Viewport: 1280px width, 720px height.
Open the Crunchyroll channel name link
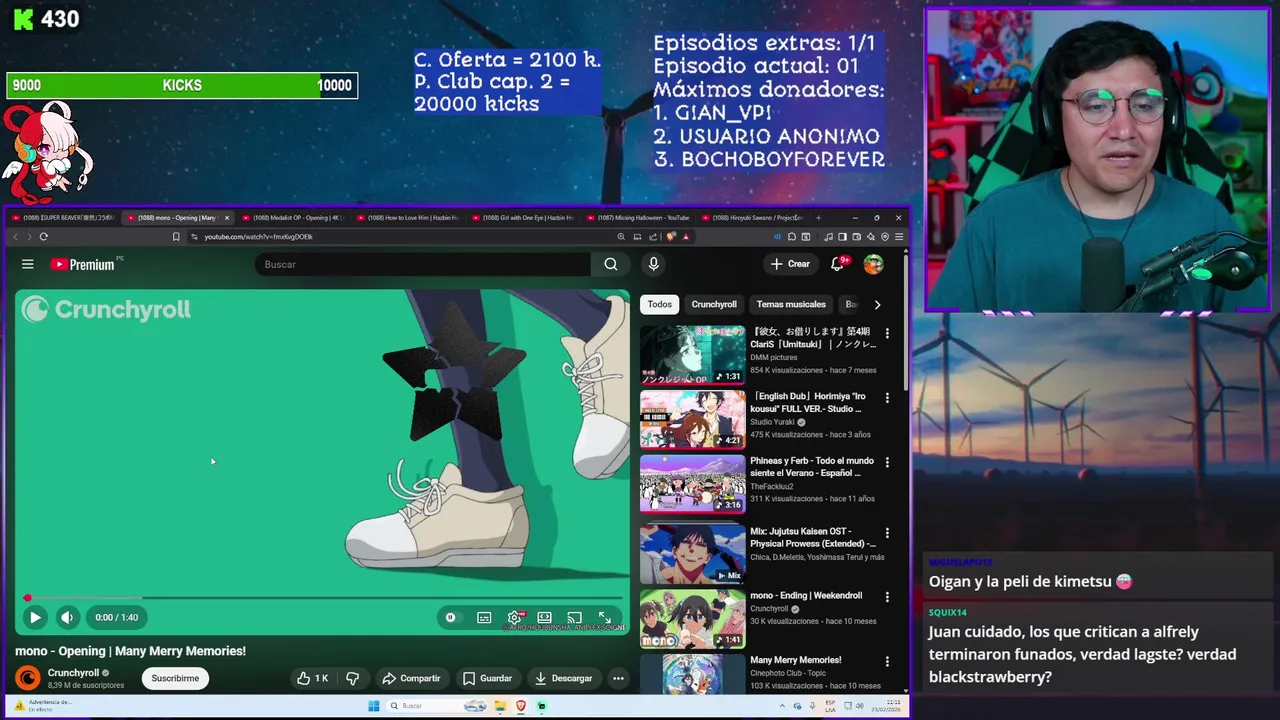point(73,673)
